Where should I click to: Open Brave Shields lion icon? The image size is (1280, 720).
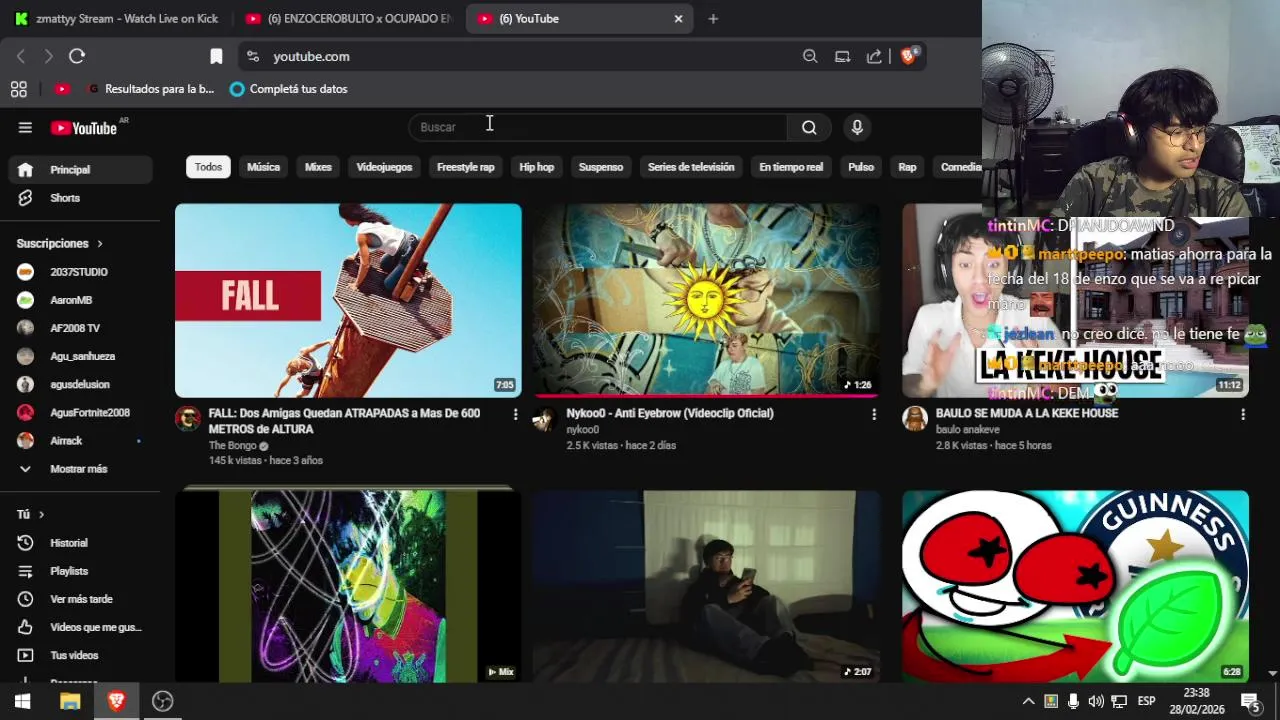point(908,56)
